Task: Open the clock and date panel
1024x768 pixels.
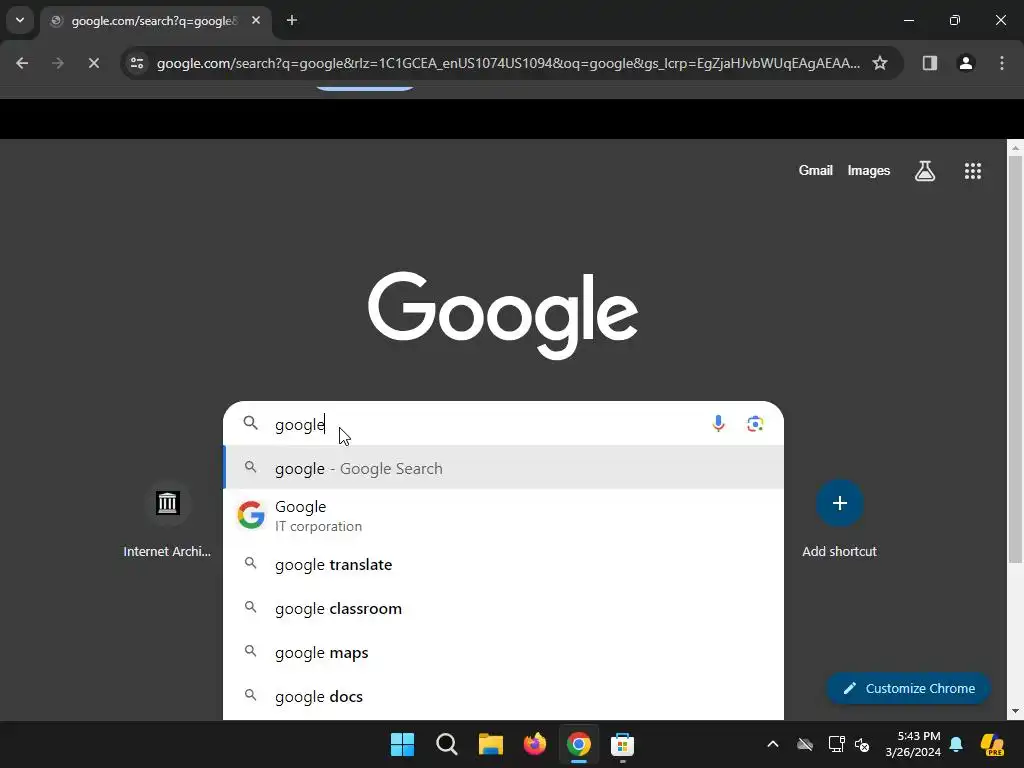Action: coord(913,744)
